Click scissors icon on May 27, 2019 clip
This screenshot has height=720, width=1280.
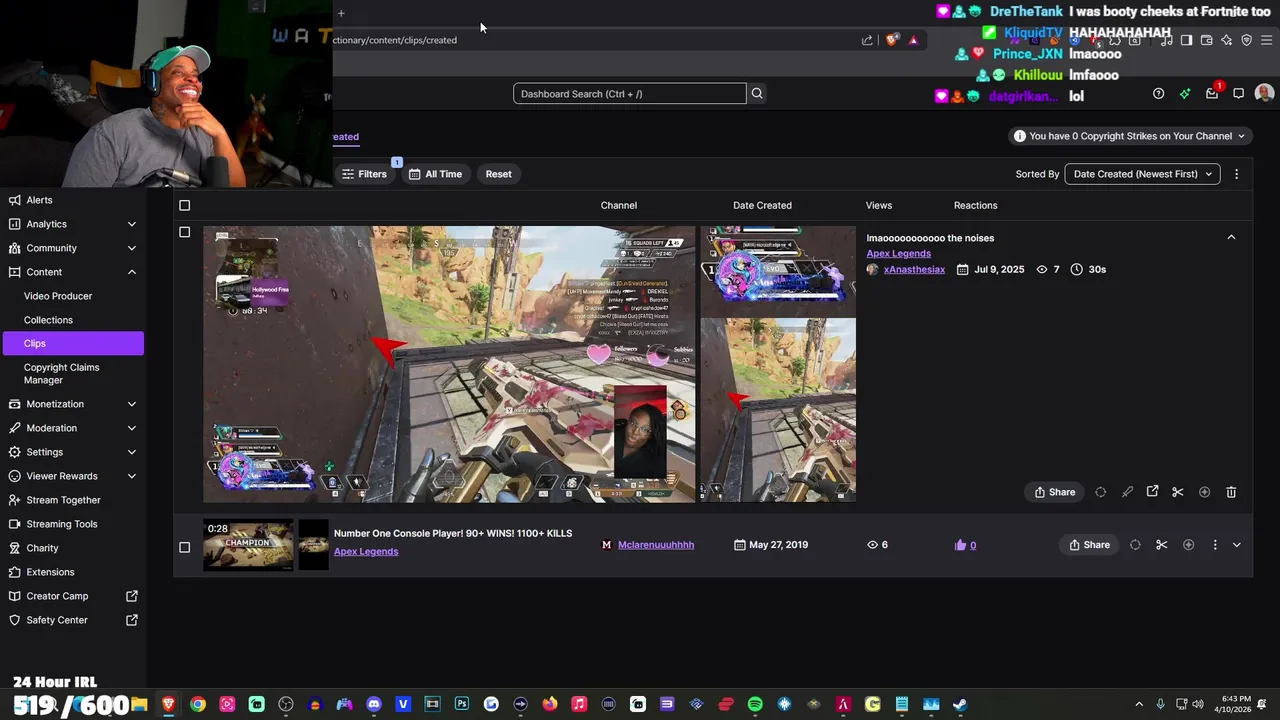click(x=1161, y=545)
